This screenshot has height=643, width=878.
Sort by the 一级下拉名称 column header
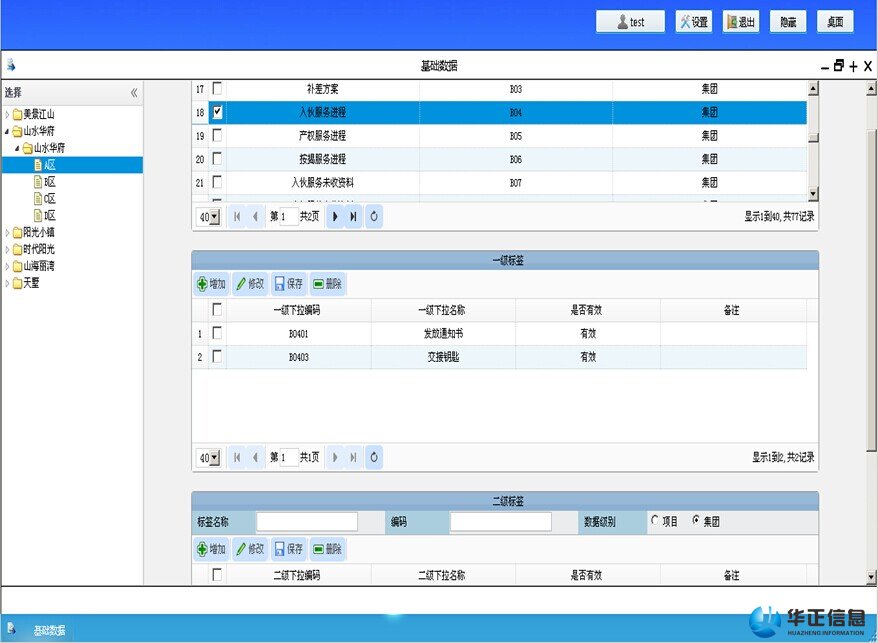click(443, 310)
